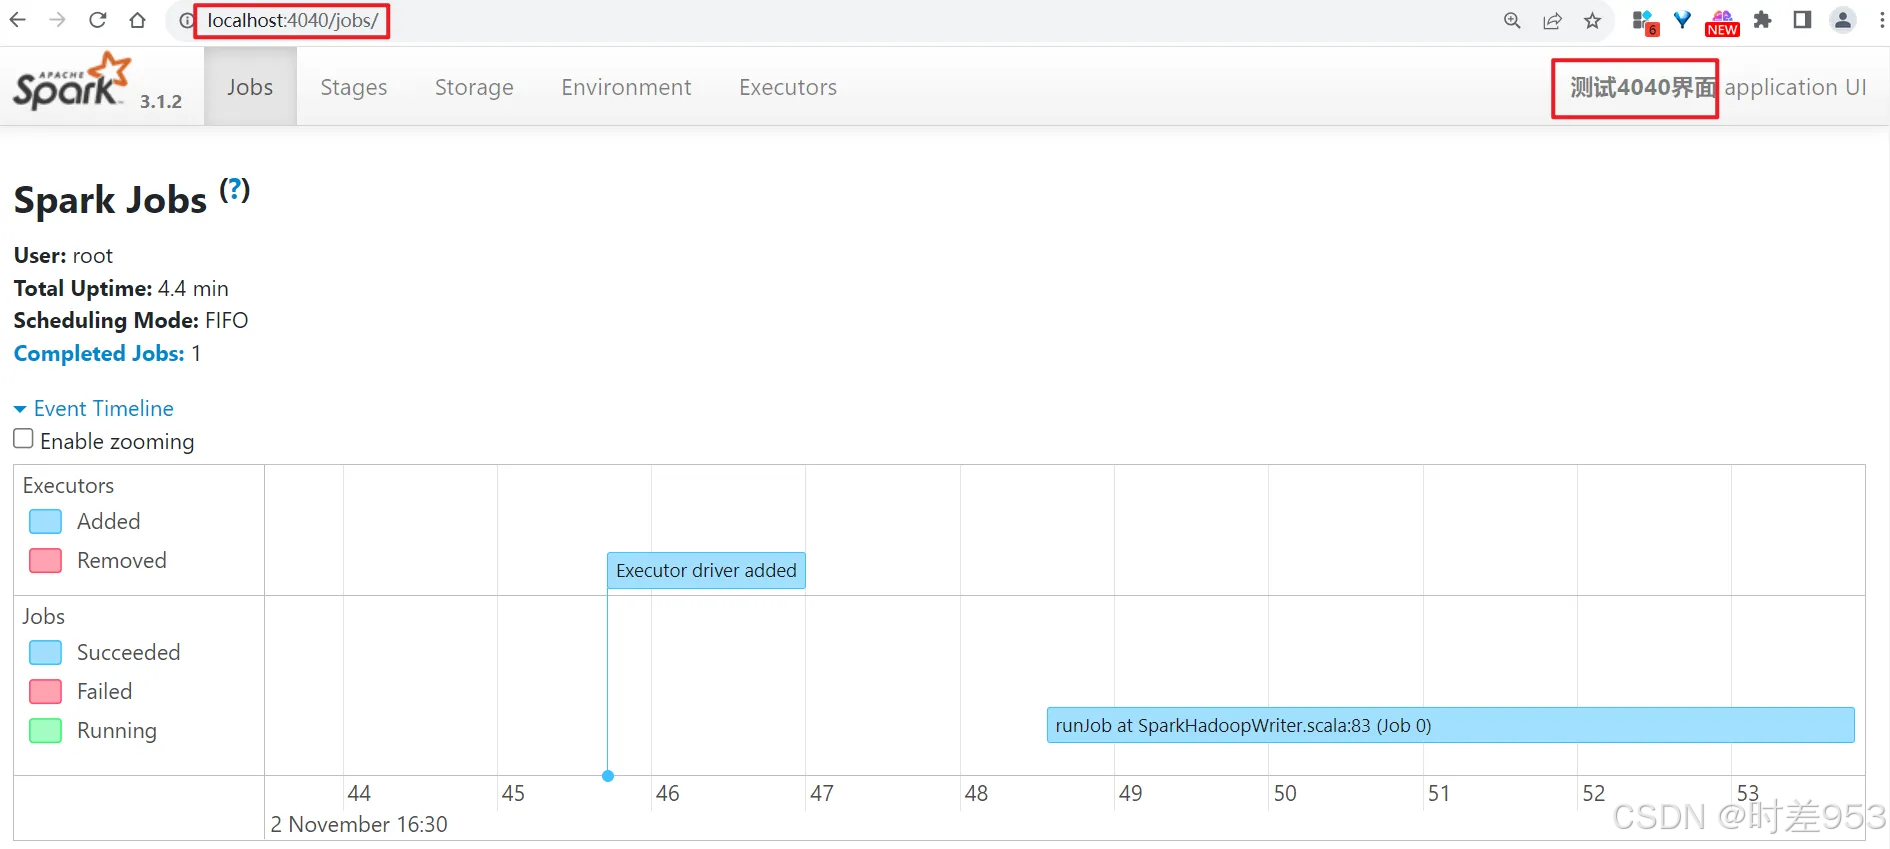Click the Spark version 3.1.2 text
This screenshot has height=849, width=1890.
coord(161,101)
